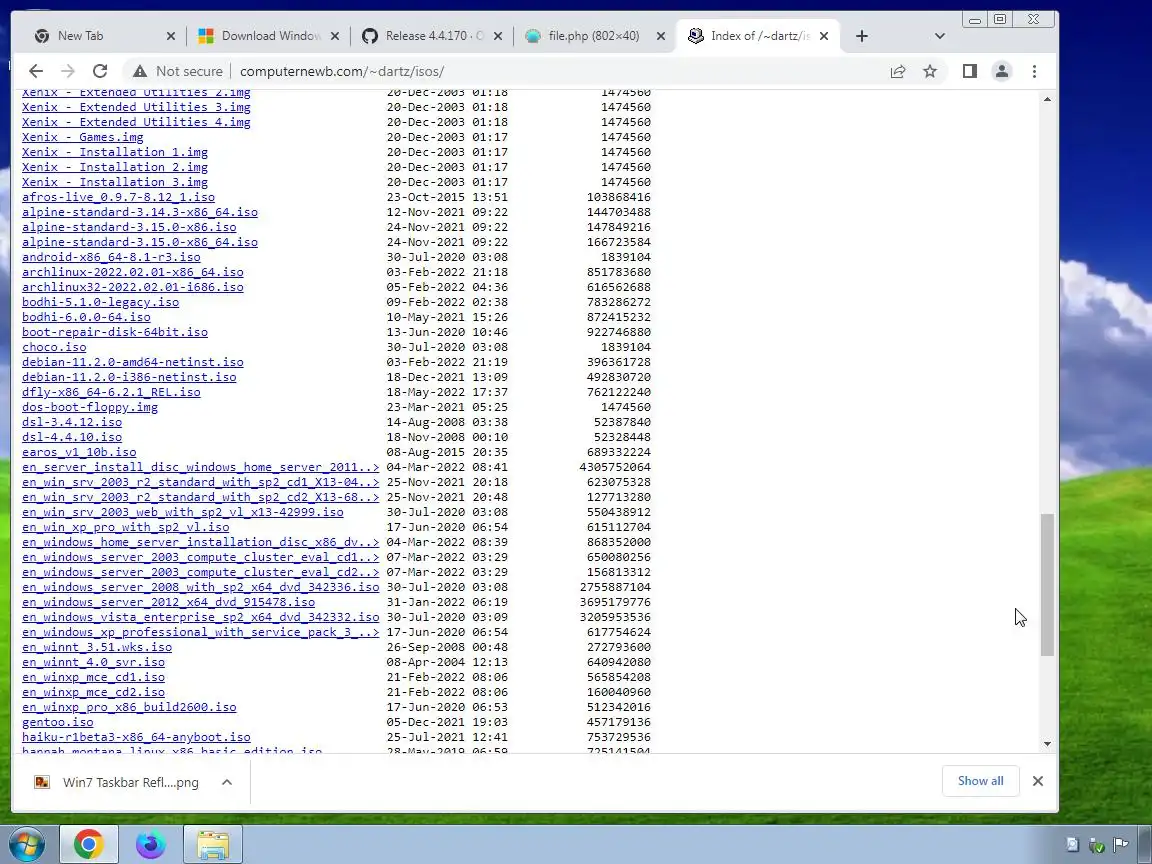Open haiku-r1beta3-x86_64-anyboot.iso link
This screenshot has width=1152, height=864.
(136, 737)
